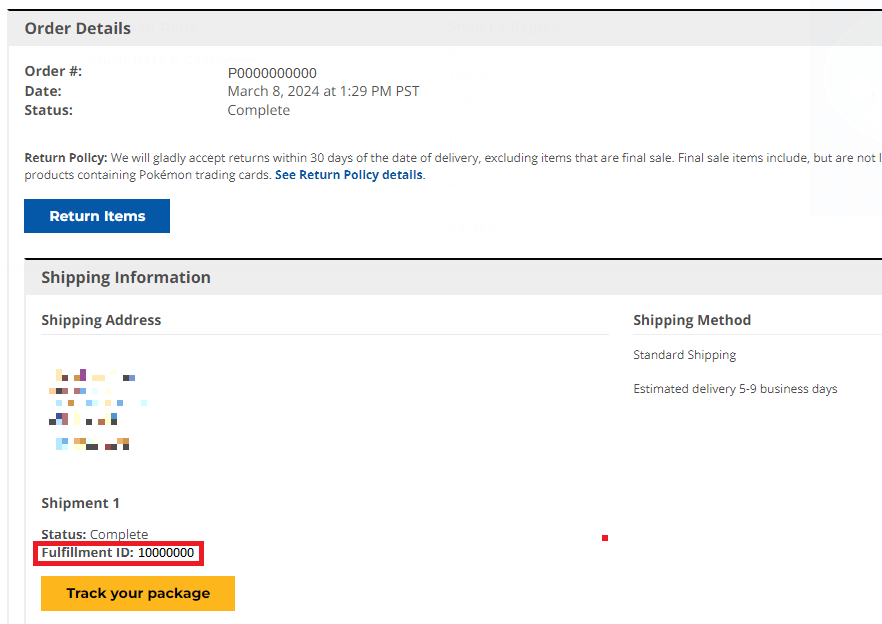Viewport: 882px width, 624px height.
Task: Click the small red square marker
Action: (x=605, y=538)
